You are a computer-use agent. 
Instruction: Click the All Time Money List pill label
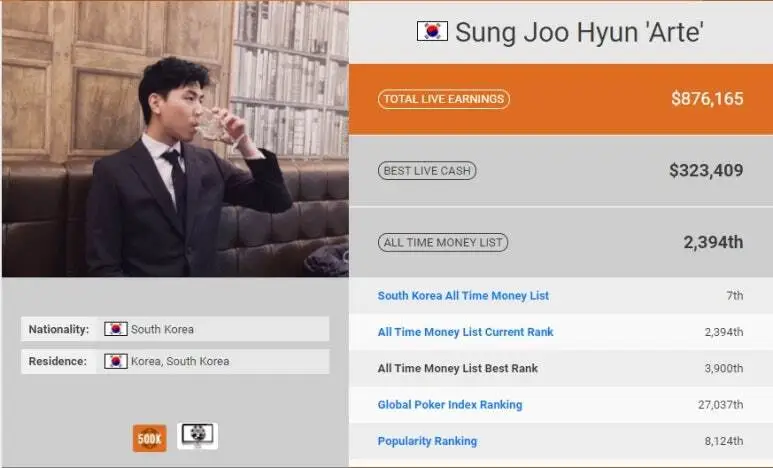[x=443, y=243]
